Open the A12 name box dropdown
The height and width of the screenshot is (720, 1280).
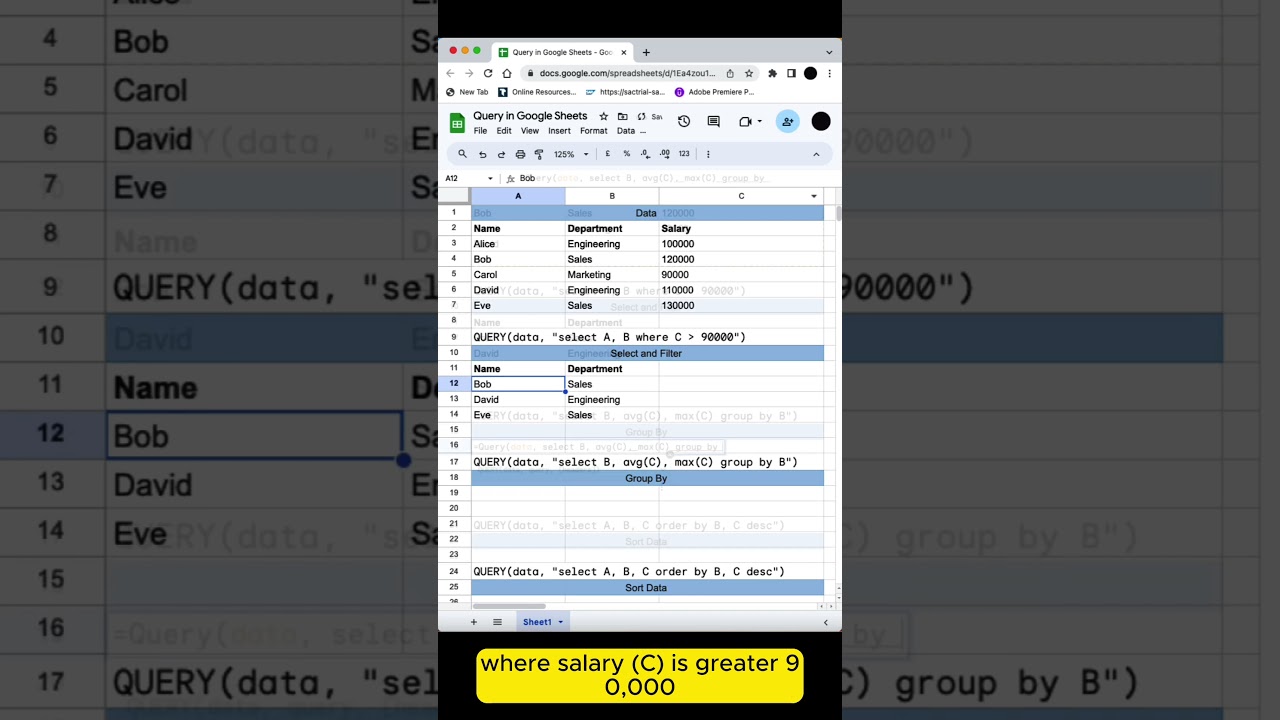coord(490,179)
